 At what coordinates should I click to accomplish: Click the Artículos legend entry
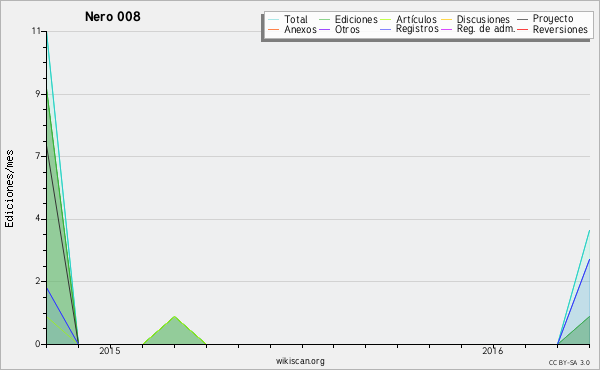click(x=416, y=19)
